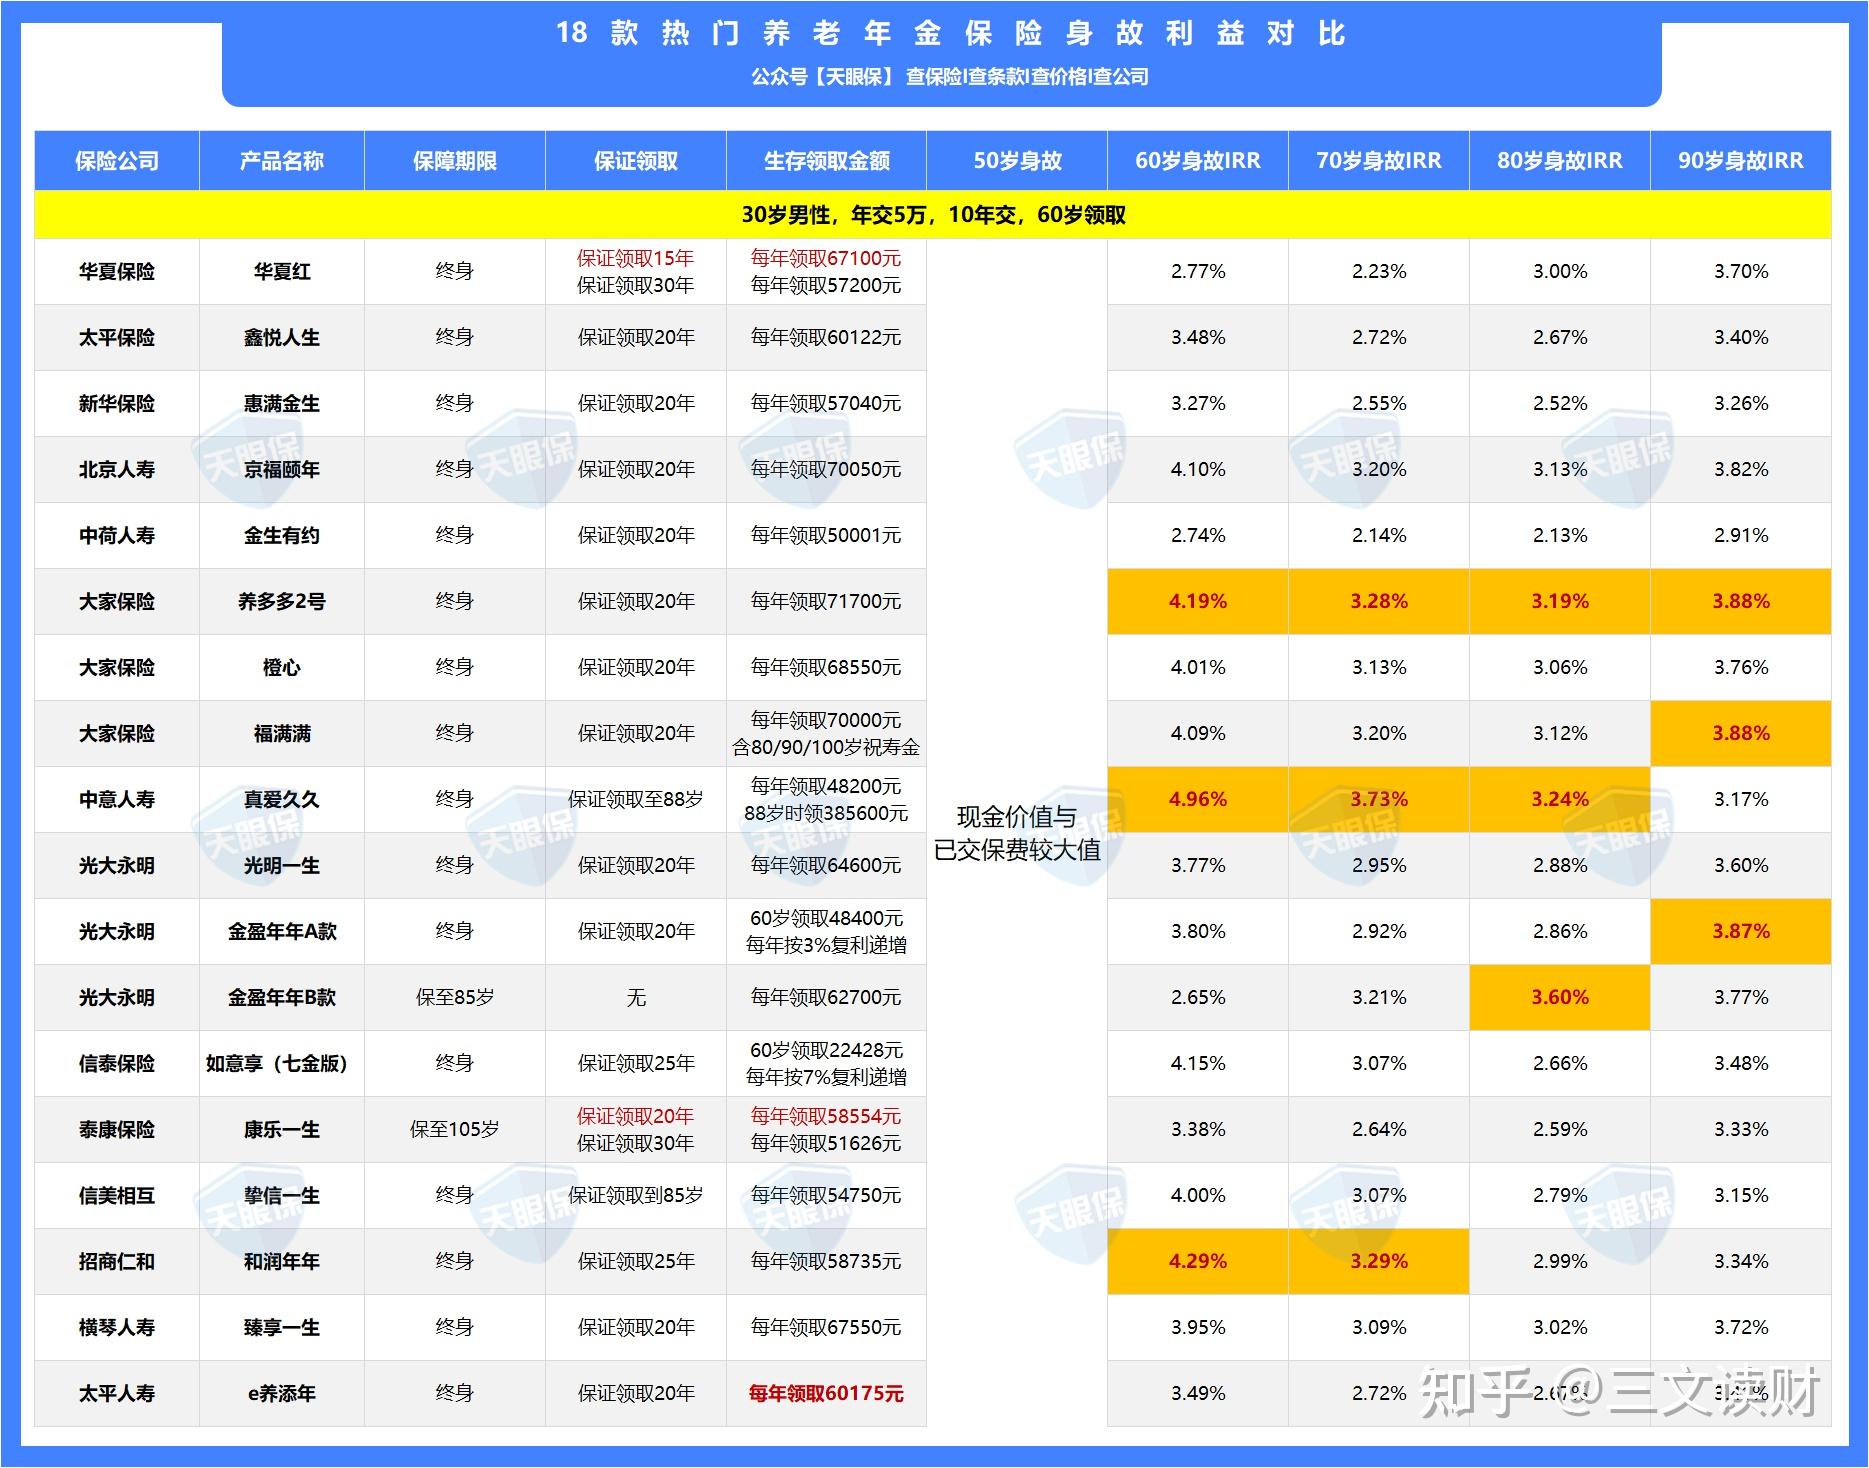Select the 保证领取 column header
Screen dimensions: 1869x1468
[636, 161]
